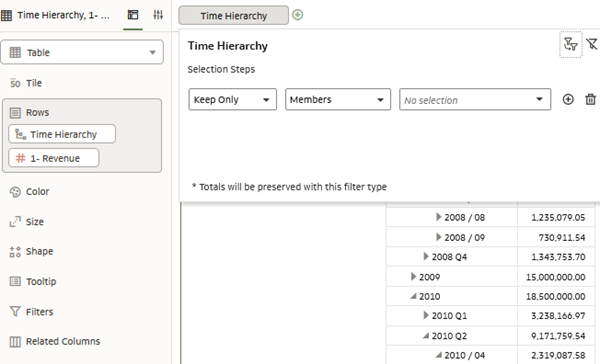Click the Related Columns icon
Viewport: 600px width, 364px height.
coord(15,341)
